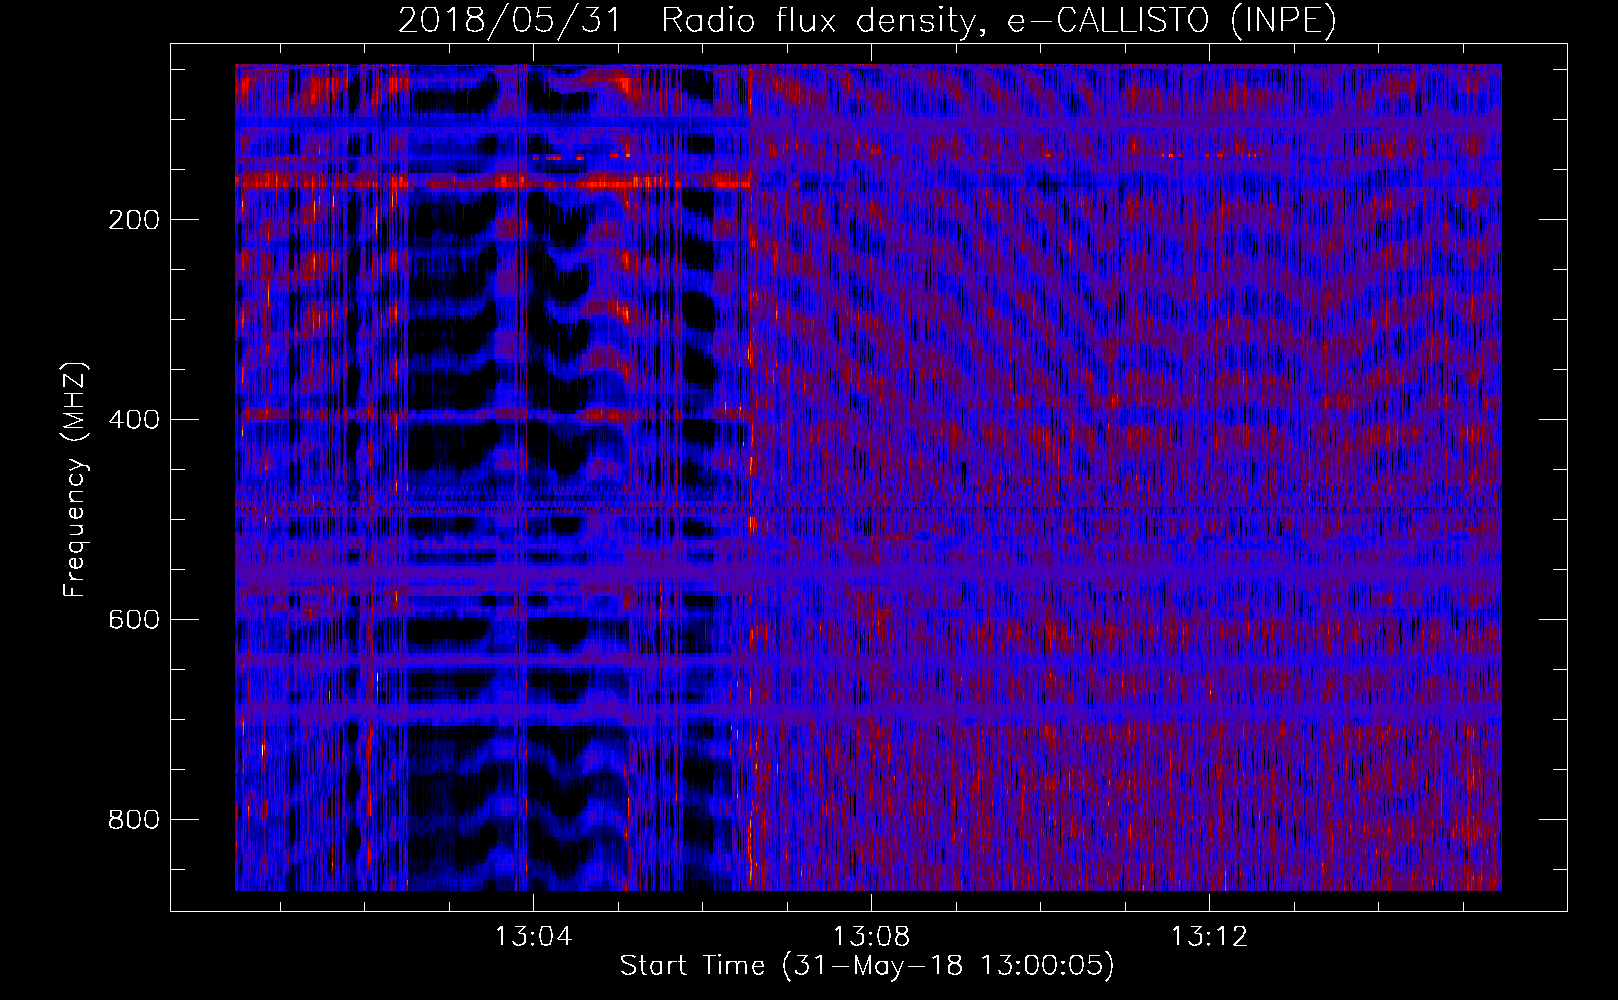Click the '200' frequency tick label

[133, 220]
